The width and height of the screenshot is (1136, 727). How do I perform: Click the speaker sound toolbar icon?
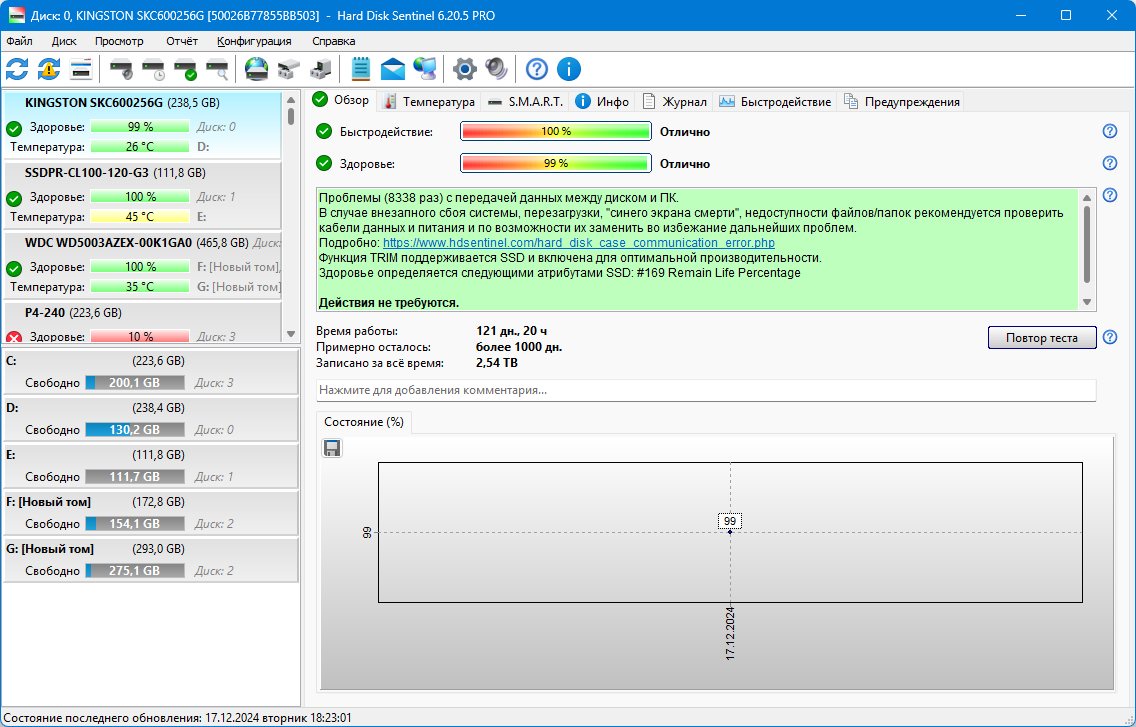[496, 70]
